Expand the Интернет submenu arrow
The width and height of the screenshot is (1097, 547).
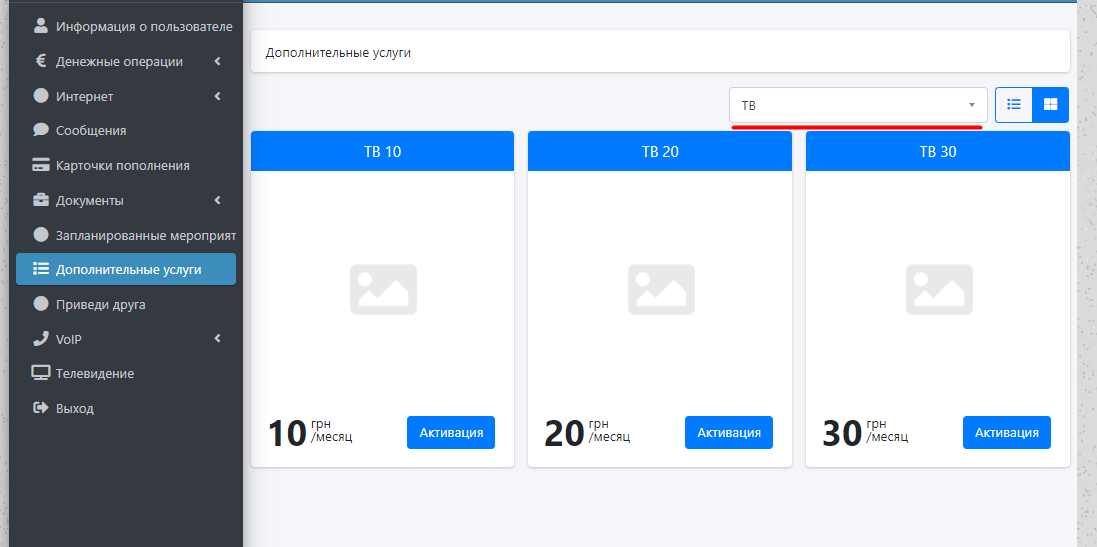coord(218,97)
